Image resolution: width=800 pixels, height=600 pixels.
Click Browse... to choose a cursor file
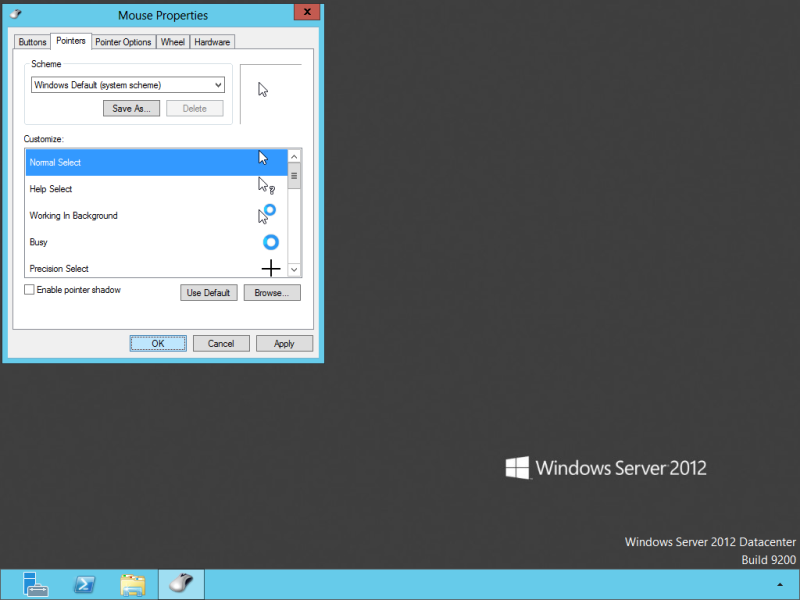point(272,292)
